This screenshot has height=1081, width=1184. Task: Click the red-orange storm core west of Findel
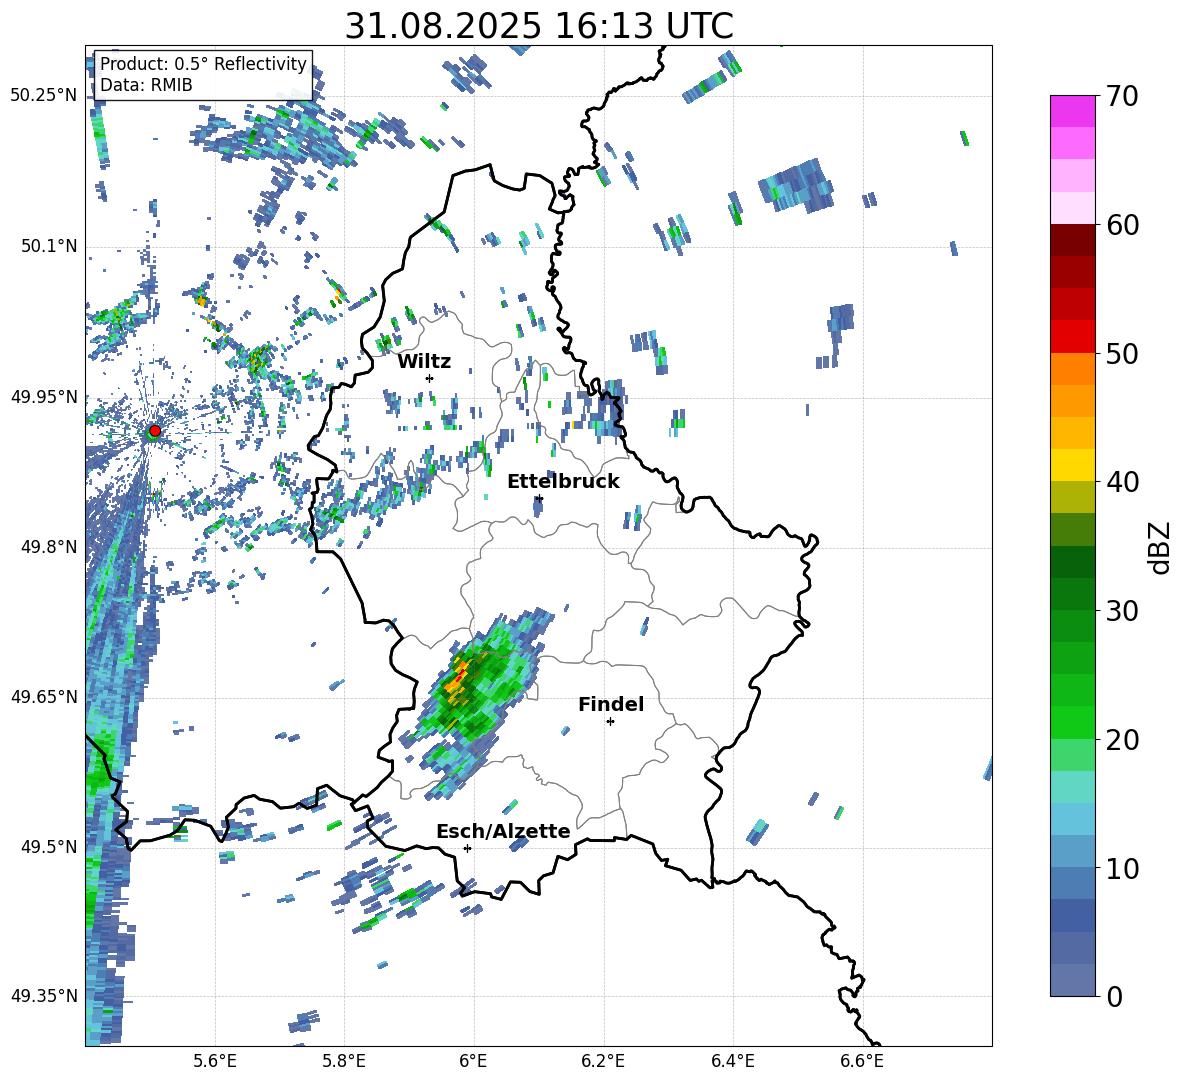coord(458,676)
